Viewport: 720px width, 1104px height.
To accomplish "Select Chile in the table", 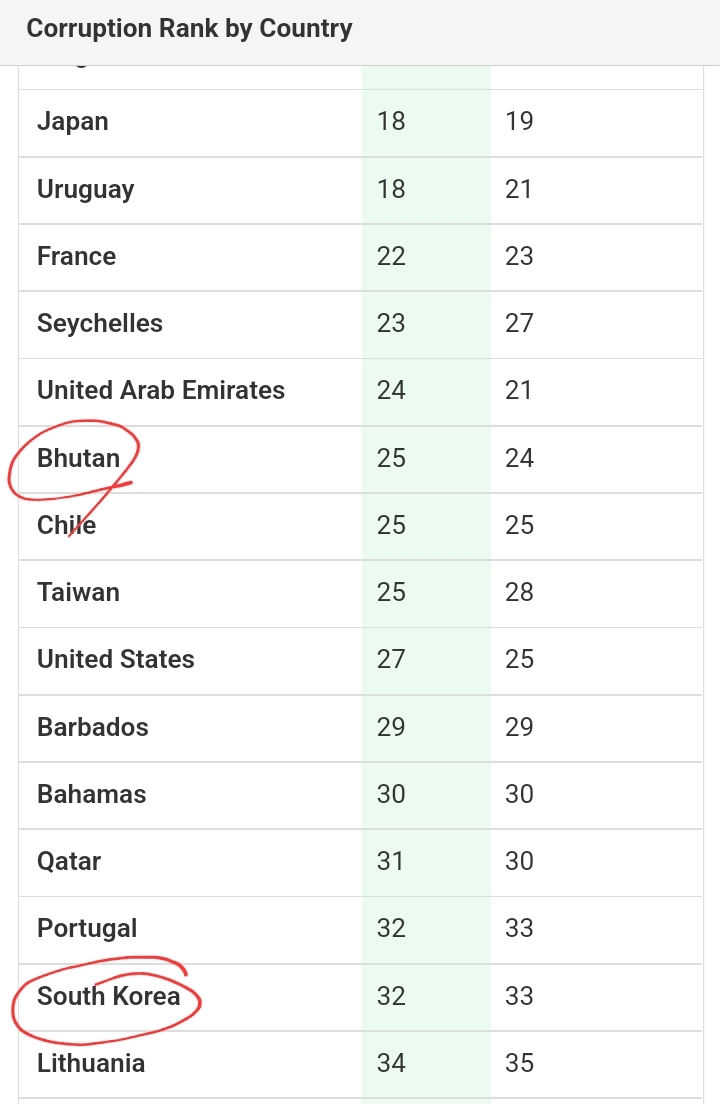I will pyautogui.click(x=66, y=525).
